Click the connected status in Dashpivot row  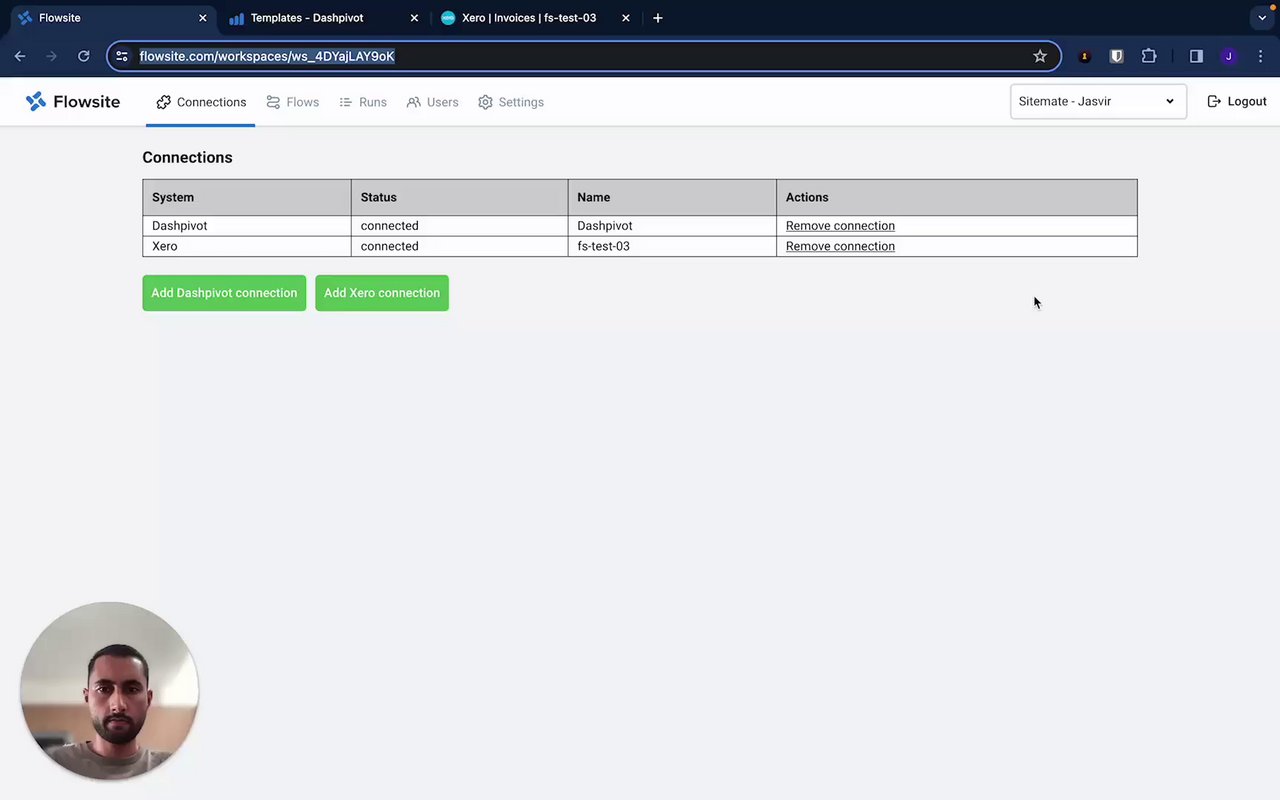(459, 226)
